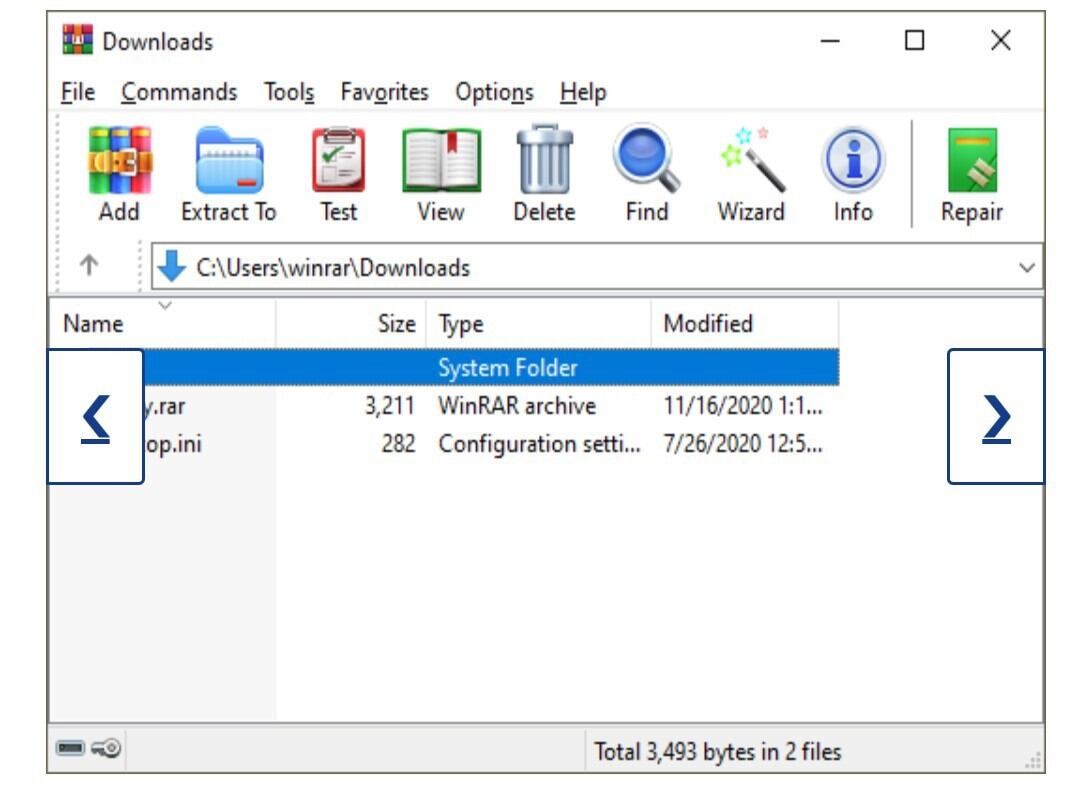
Task: Show archive Info icon
Action: 852,161
